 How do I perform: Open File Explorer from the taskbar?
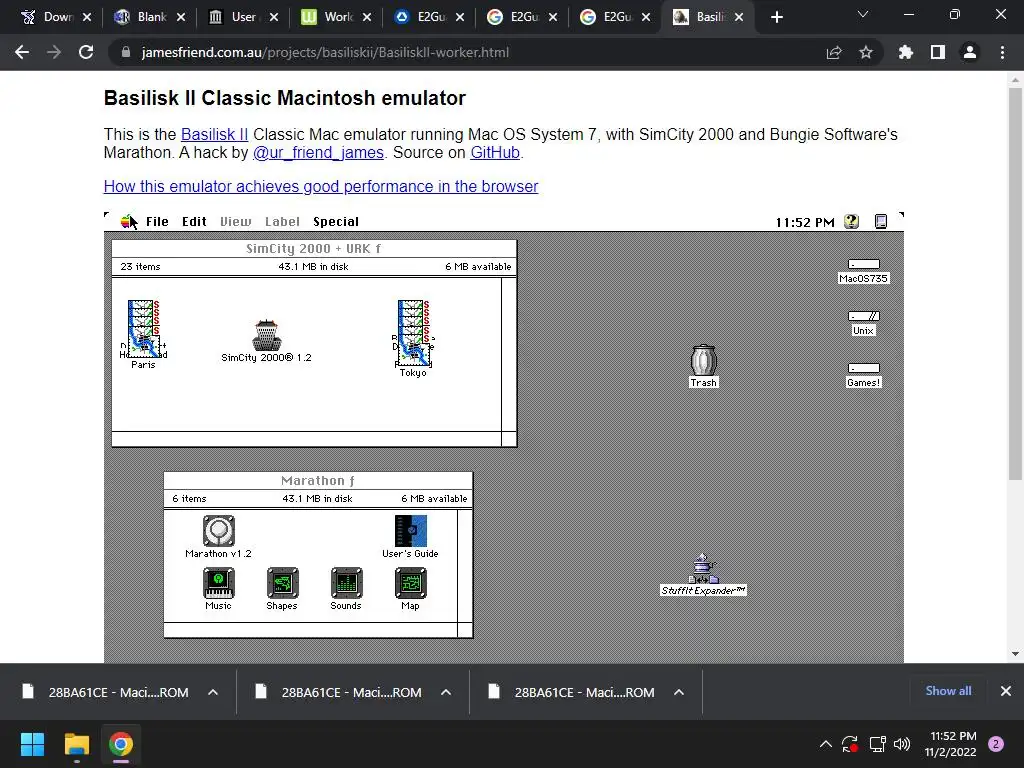tap(76, 744)
